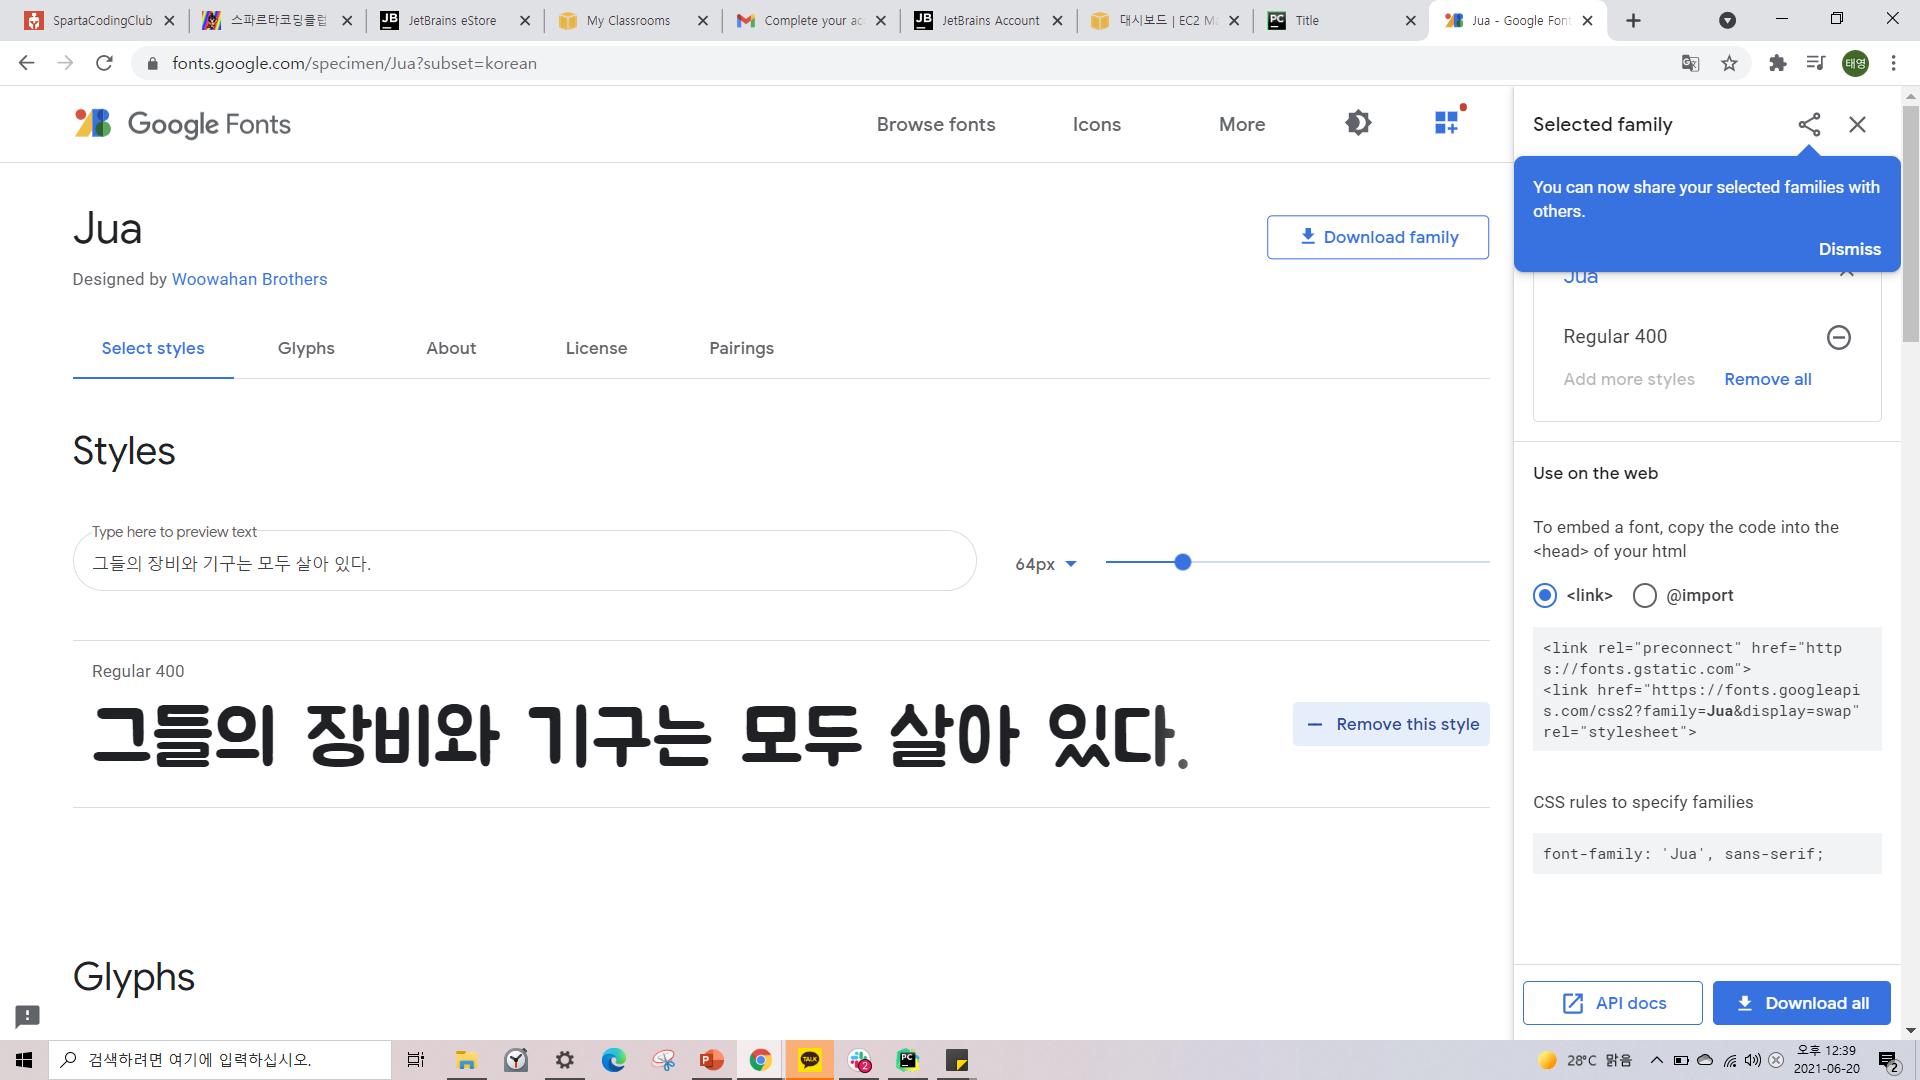
Task: Open new browser tab
Action: point(1633,20)
